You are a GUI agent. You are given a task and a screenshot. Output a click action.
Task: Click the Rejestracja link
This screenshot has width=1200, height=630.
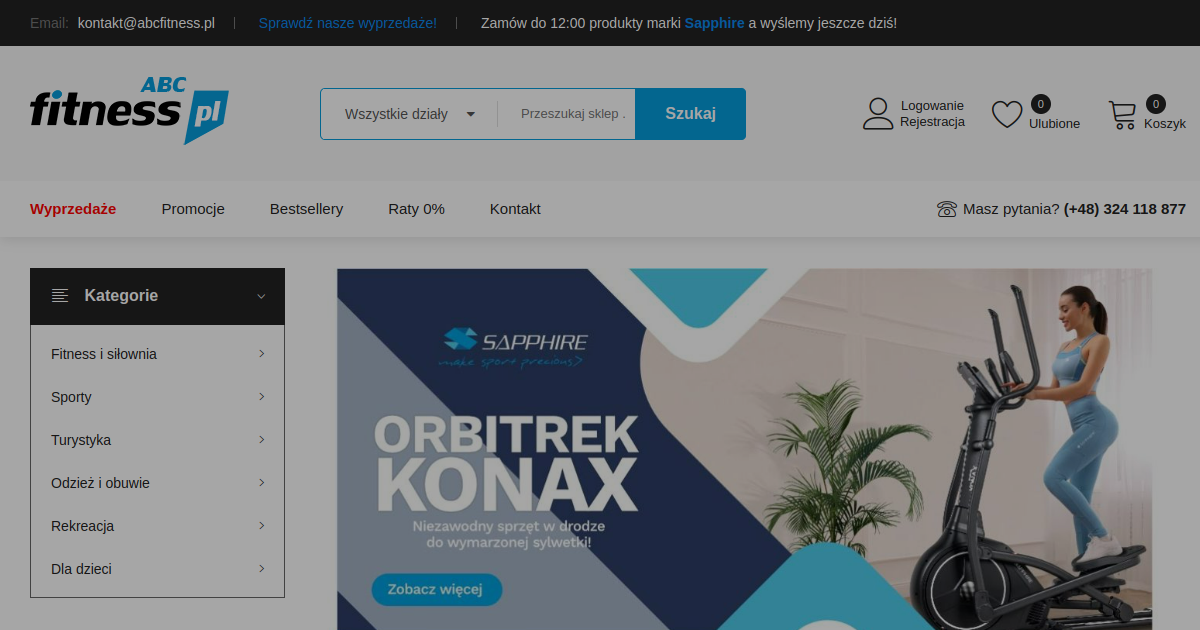coord(932,122)
